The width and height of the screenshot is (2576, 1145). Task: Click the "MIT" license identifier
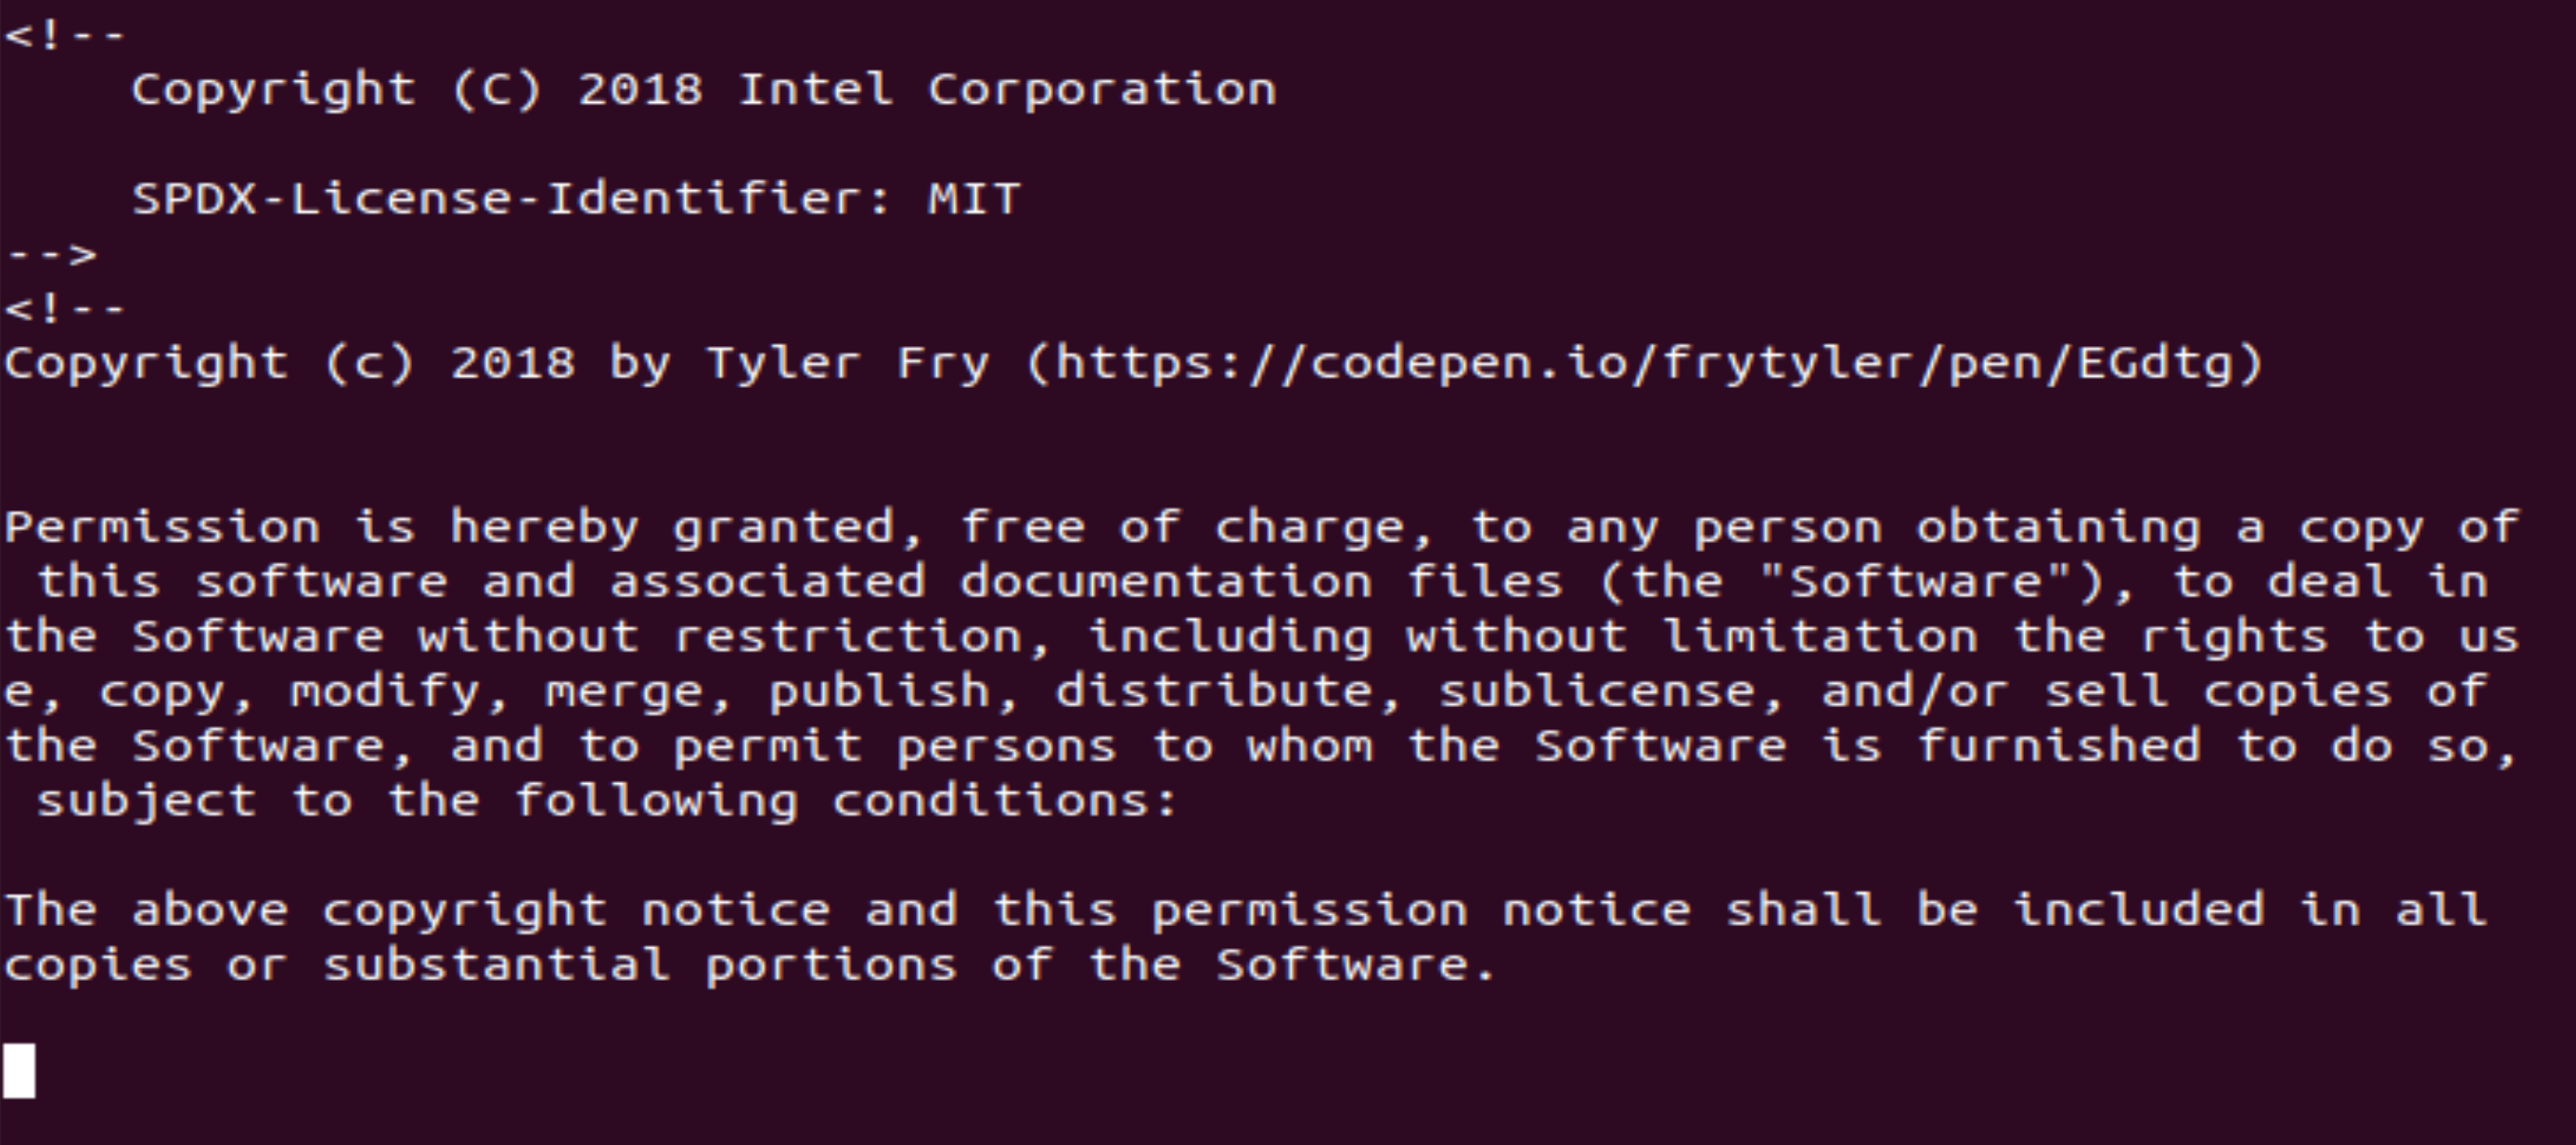973,199
